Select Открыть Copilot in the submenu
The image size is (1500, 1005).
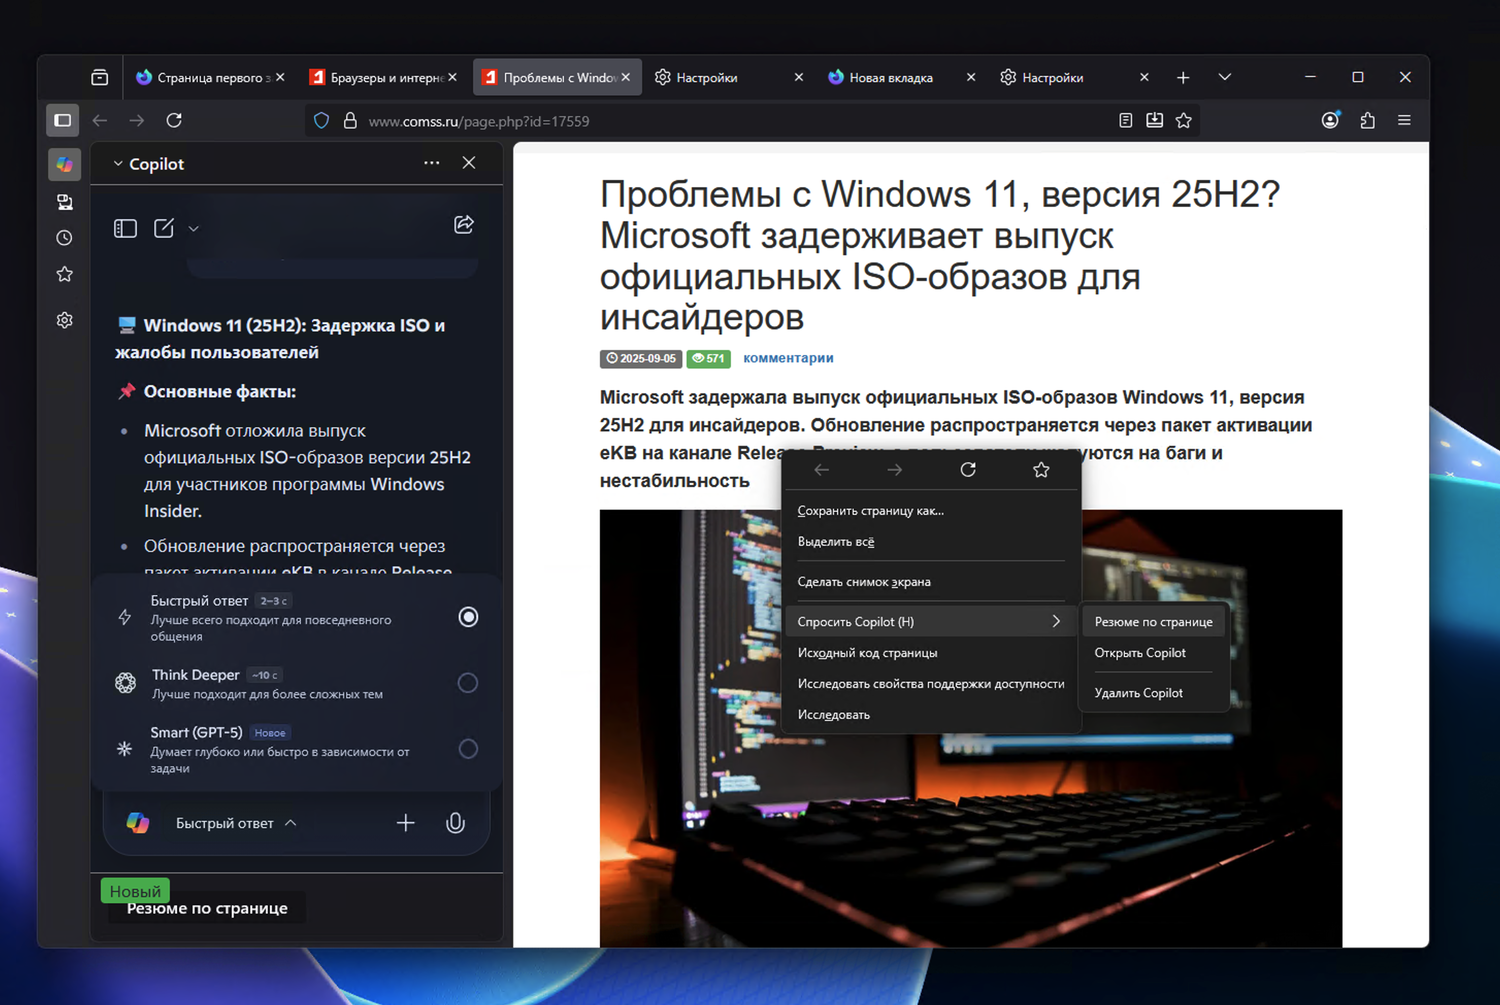tap(1154, 653)
